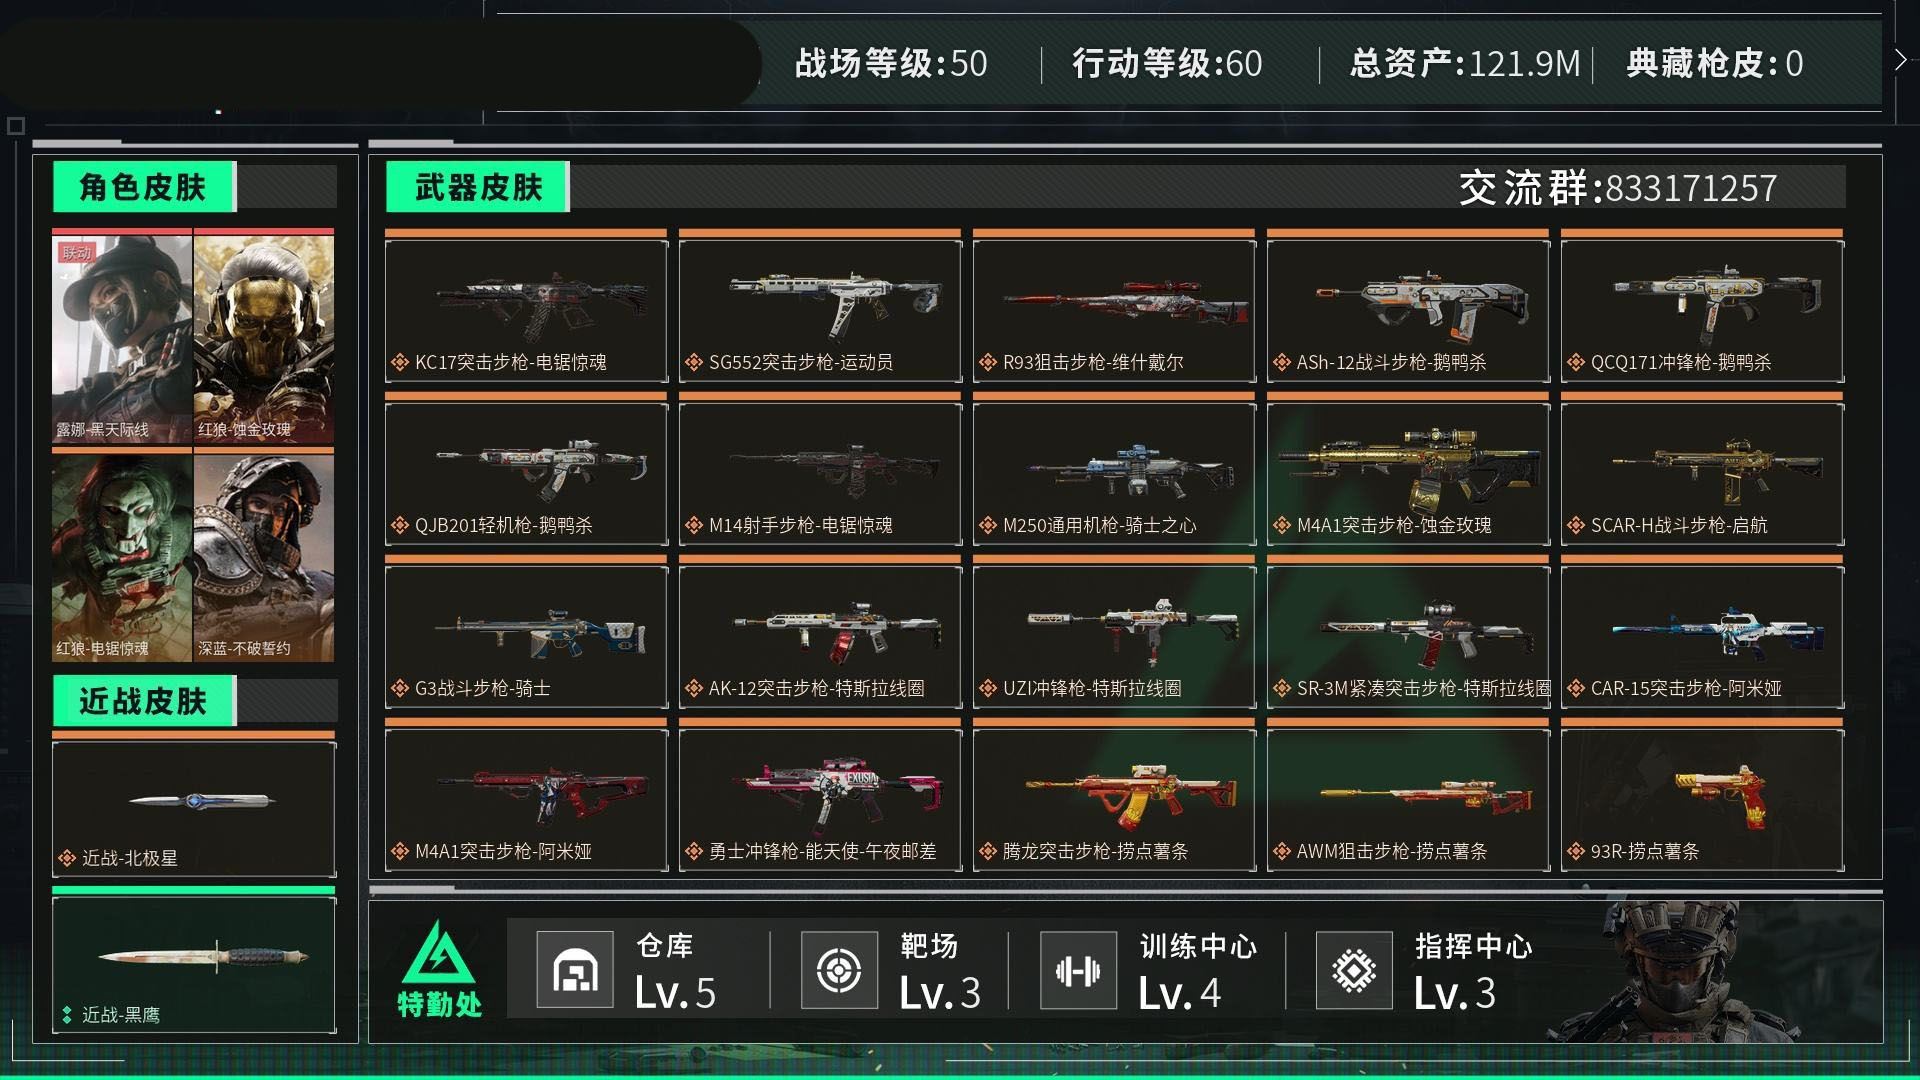Select the 武器皮肤 section tab
This screenshot has height=1080, width=1920.
(478, 187)
